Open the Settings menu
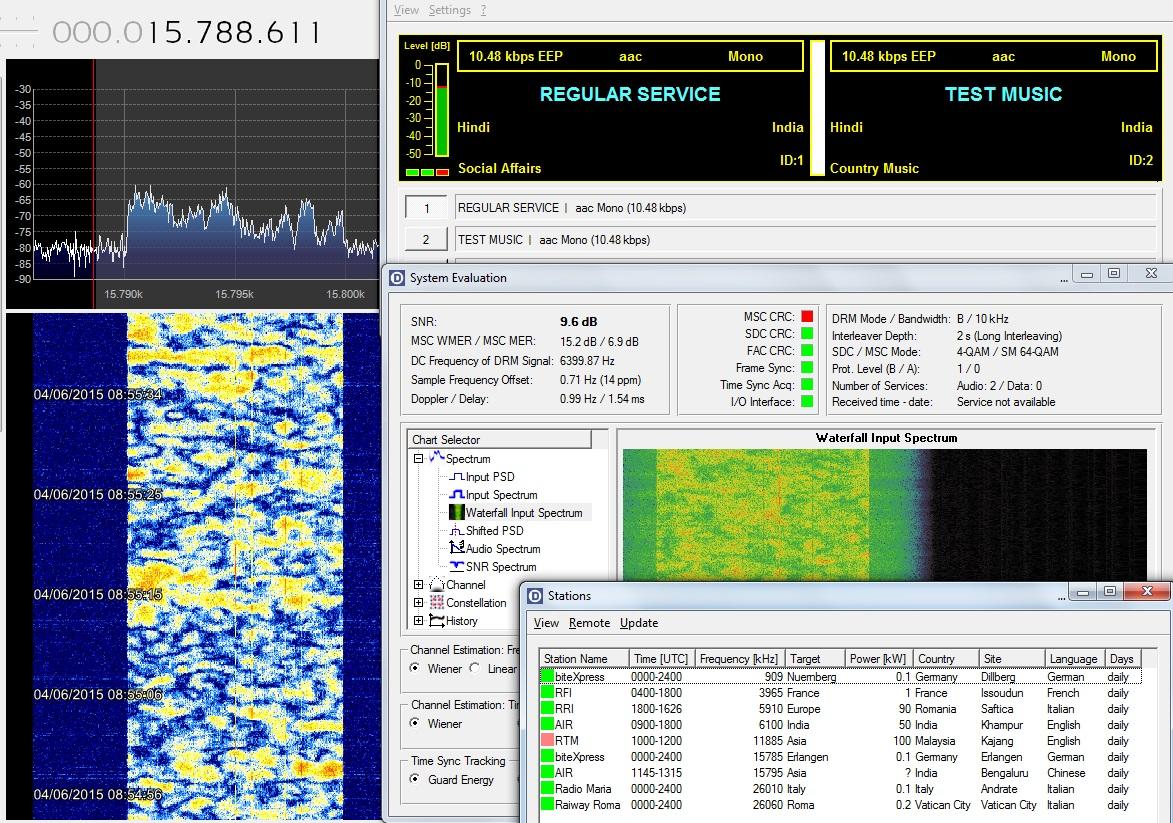The height and width of the screenshot is (823, 1173). (449, 10)
